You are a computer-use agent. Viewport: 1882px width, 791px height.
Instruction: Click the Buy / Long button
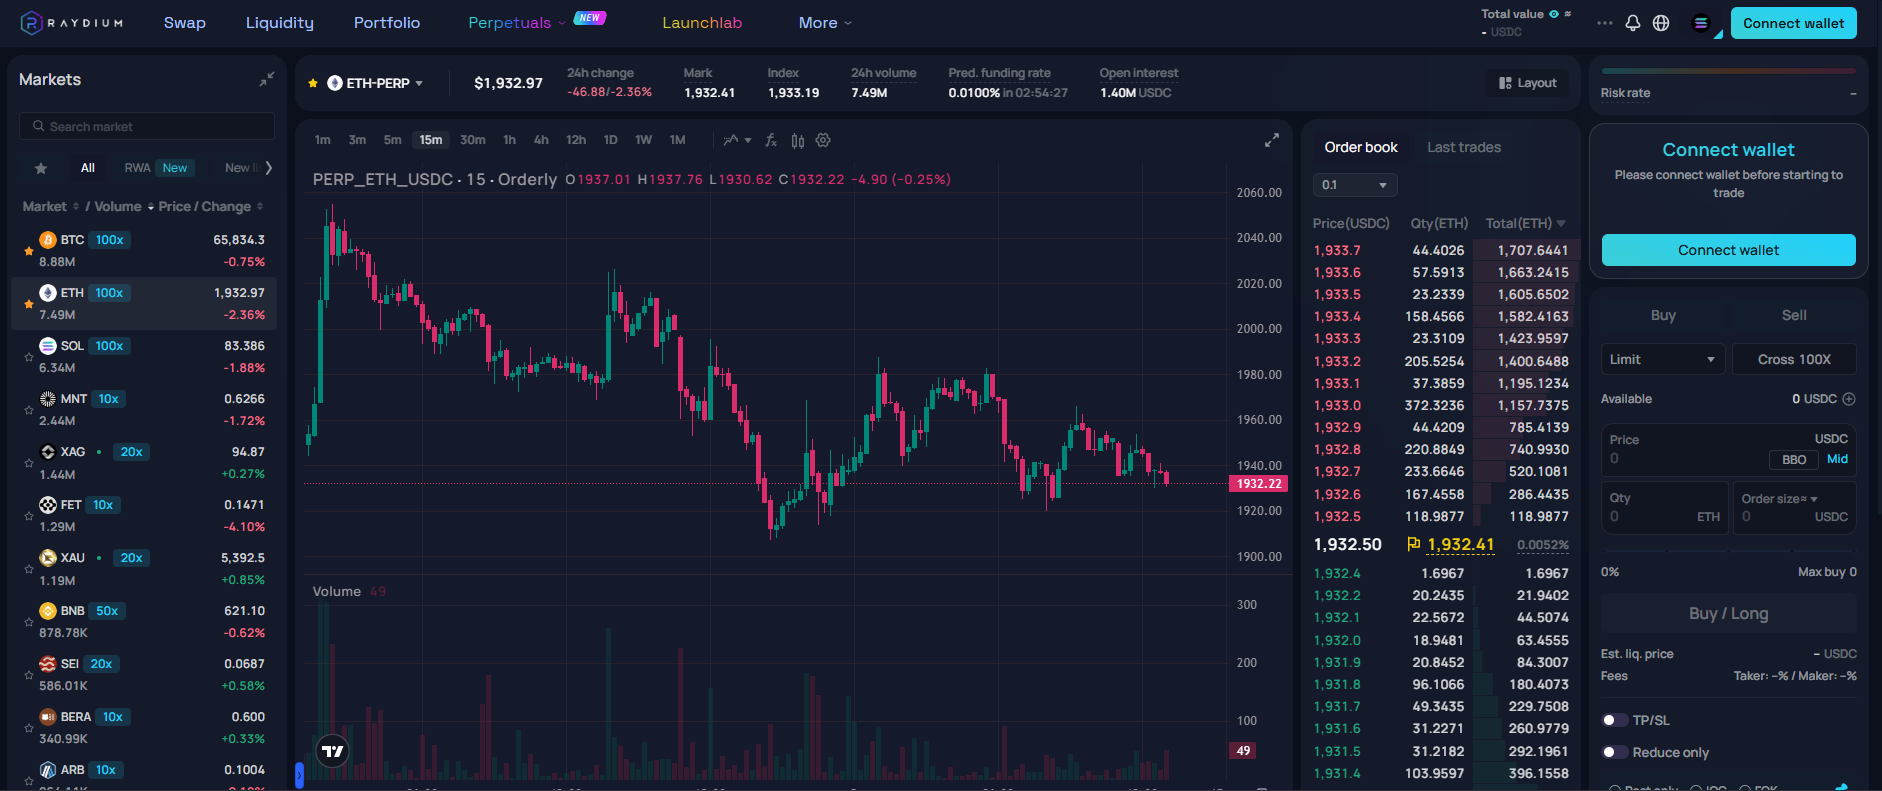pyautogui.click(x=1728, y=613)
